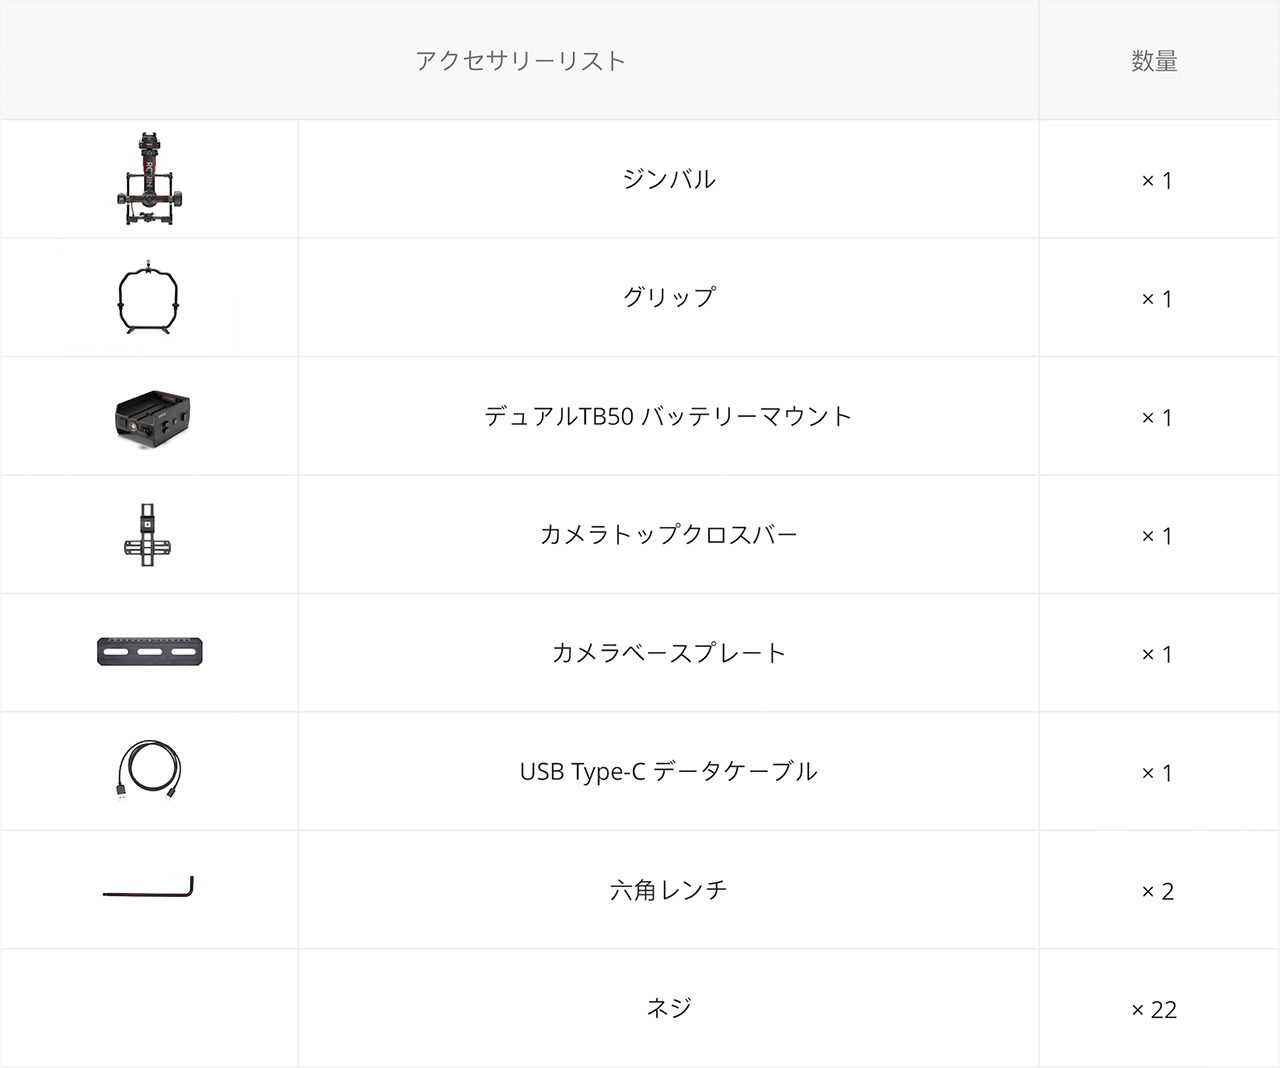
Task: Select the USB Type-C cable image
Action: click(x=149, y=771)
